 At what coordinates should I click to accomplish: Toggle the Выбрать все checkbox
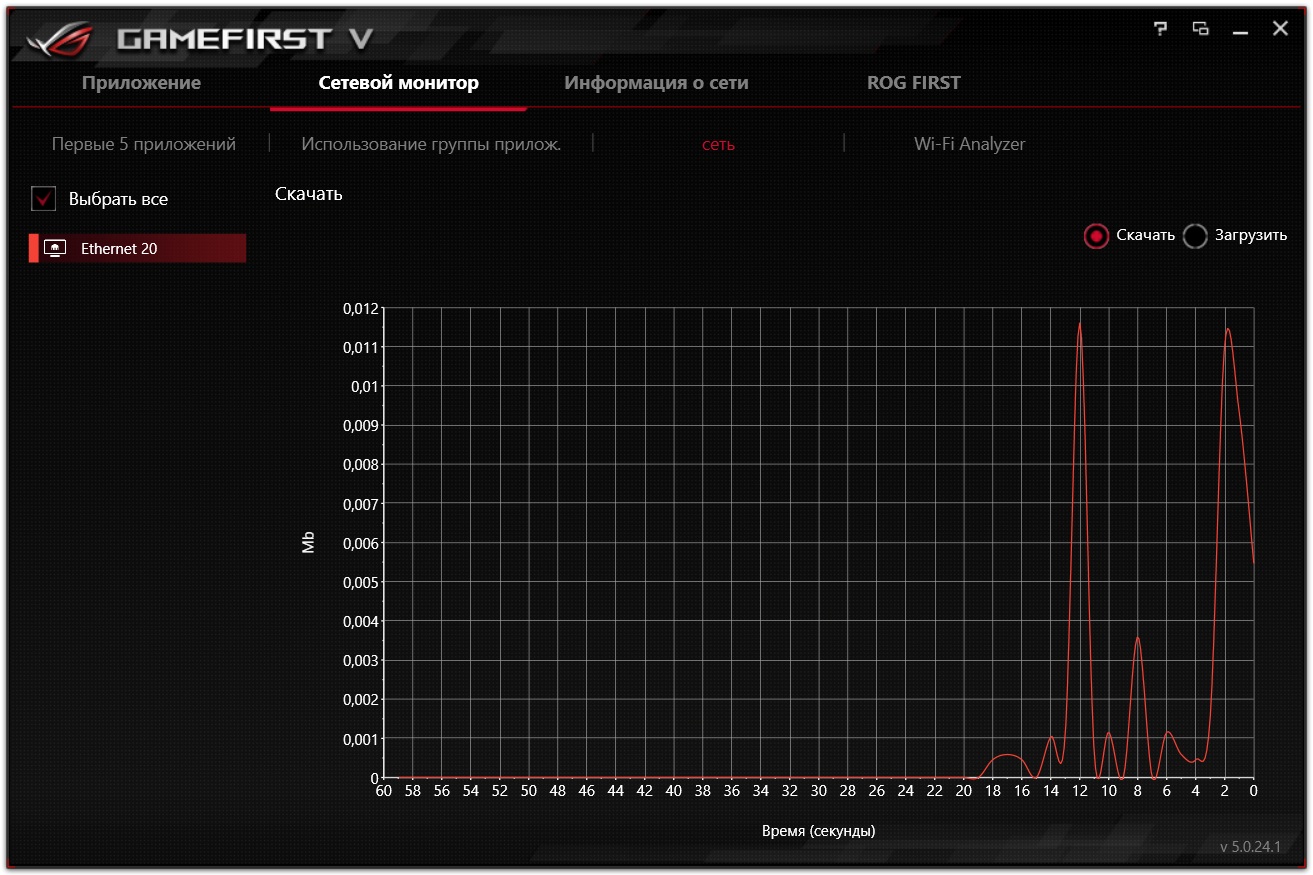click(x=44, y=198)
